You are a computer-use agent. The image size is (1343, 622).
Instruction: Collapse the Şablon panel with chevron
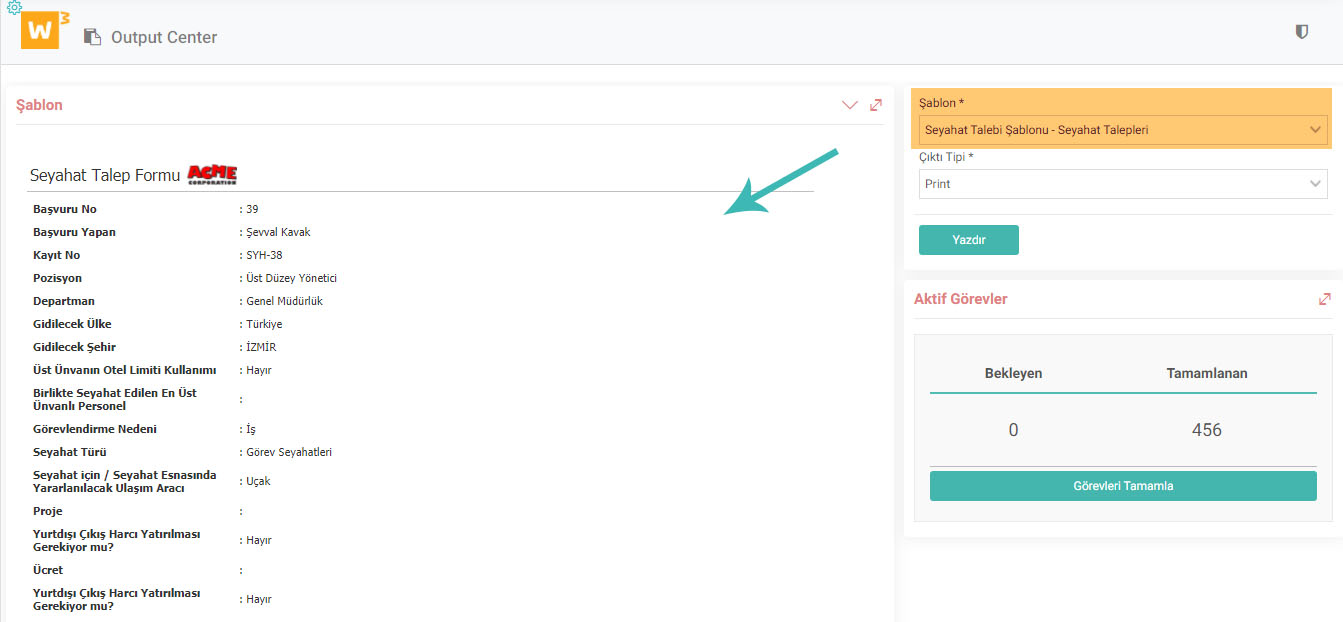click(x=849, y=105)
